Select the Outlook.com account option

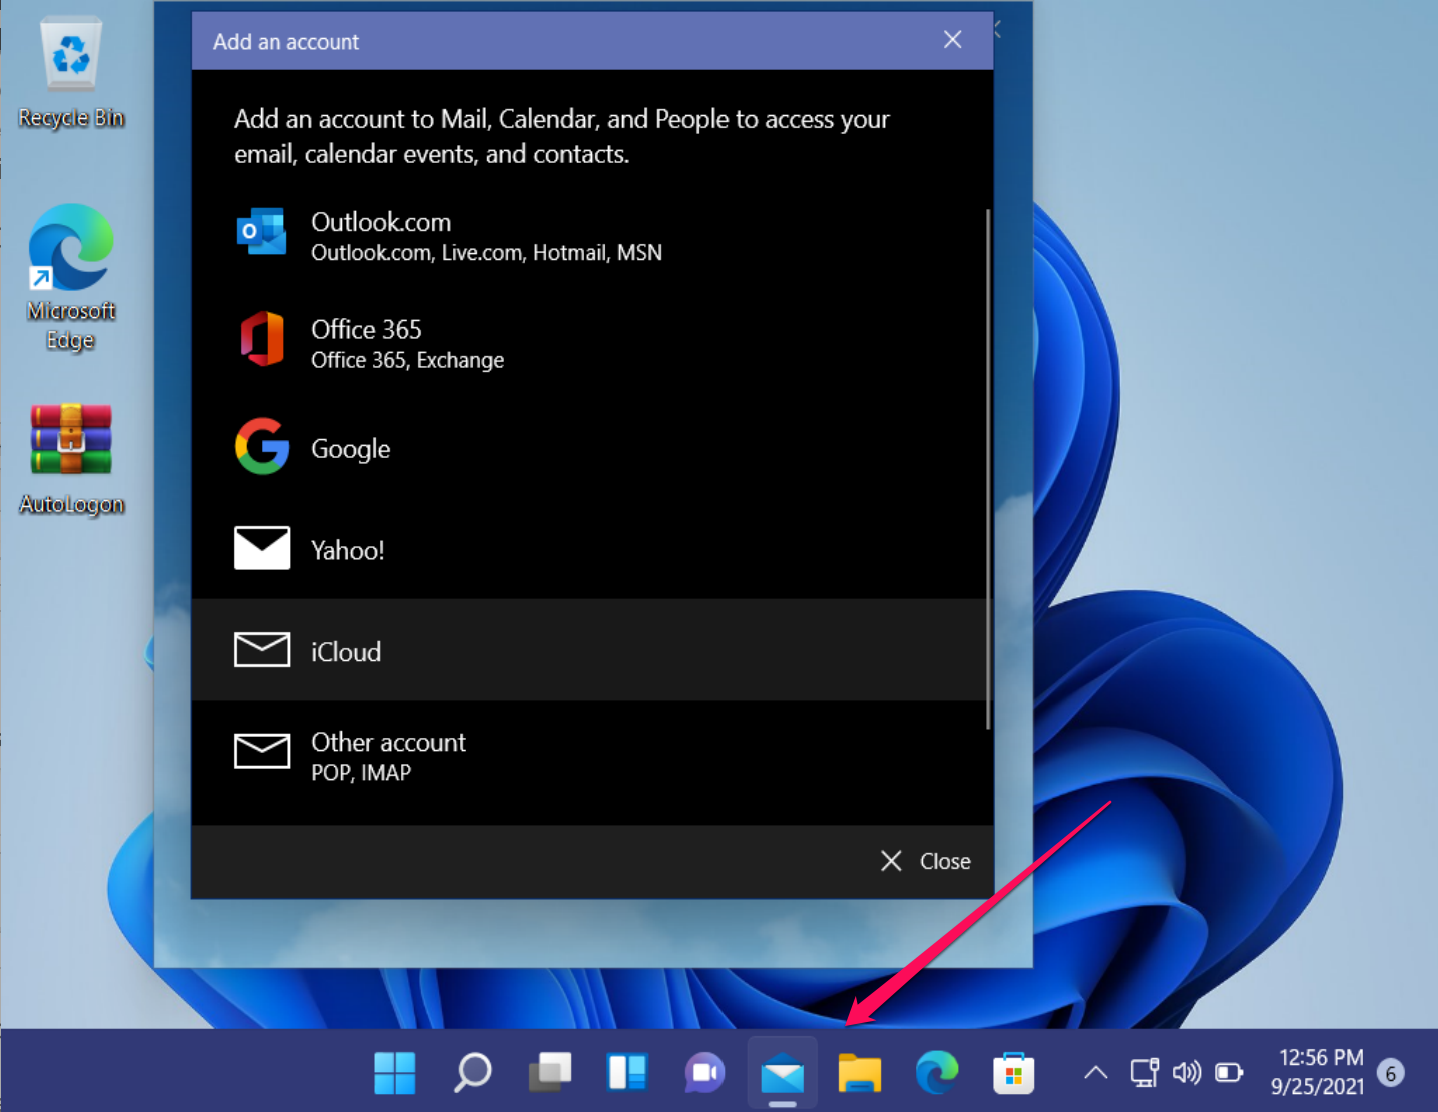pyautogui.click(x=381, y=235)
